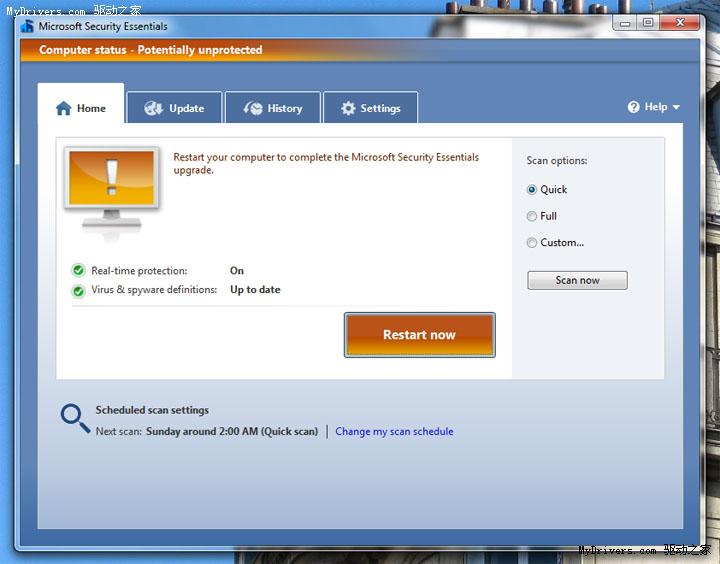Click the Update globe icon
Screen dimensions: 720x564
tap(153, 108)
